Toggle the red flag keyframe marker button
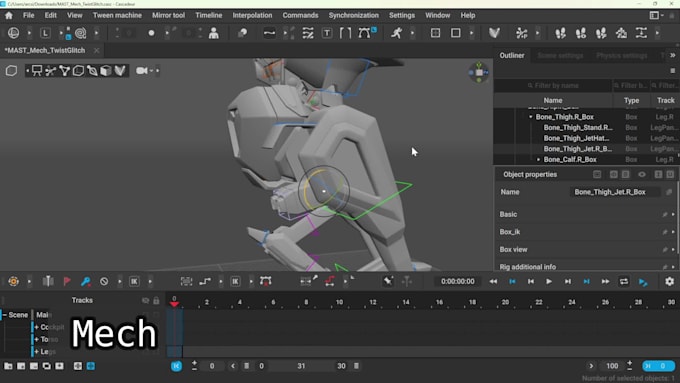The width and height of the screenshot is (680, 383). coord(67,282)
